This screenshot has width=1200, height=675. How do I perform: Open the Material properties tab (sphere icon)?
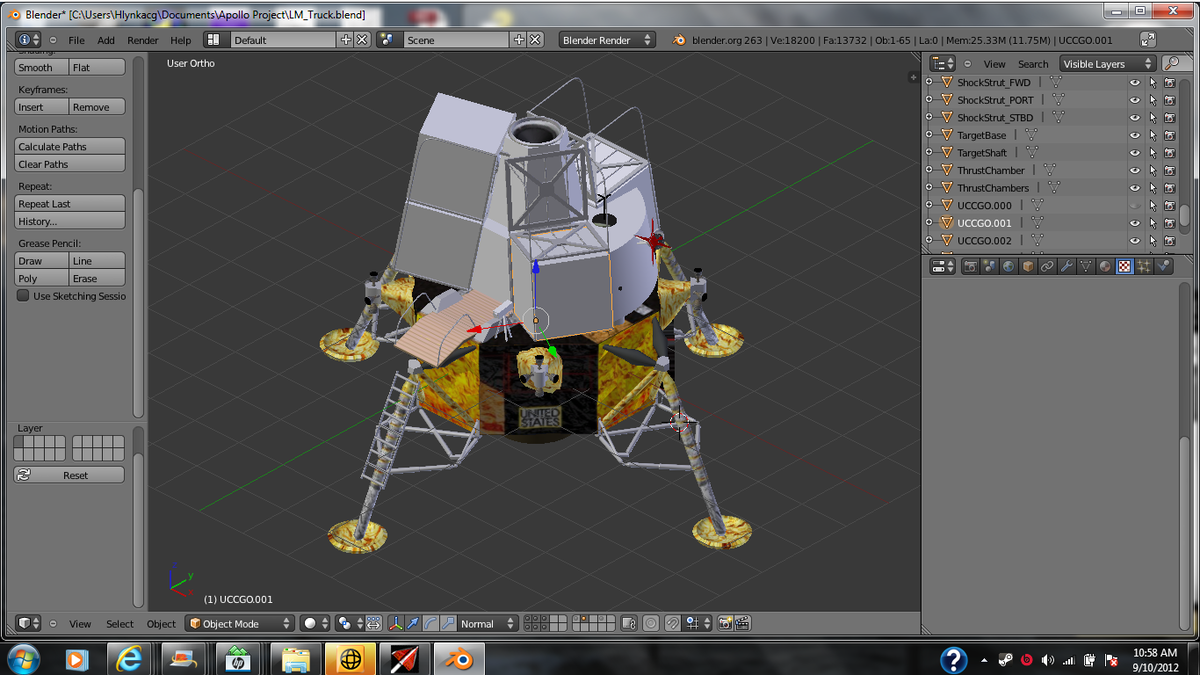click(1105, 266)
